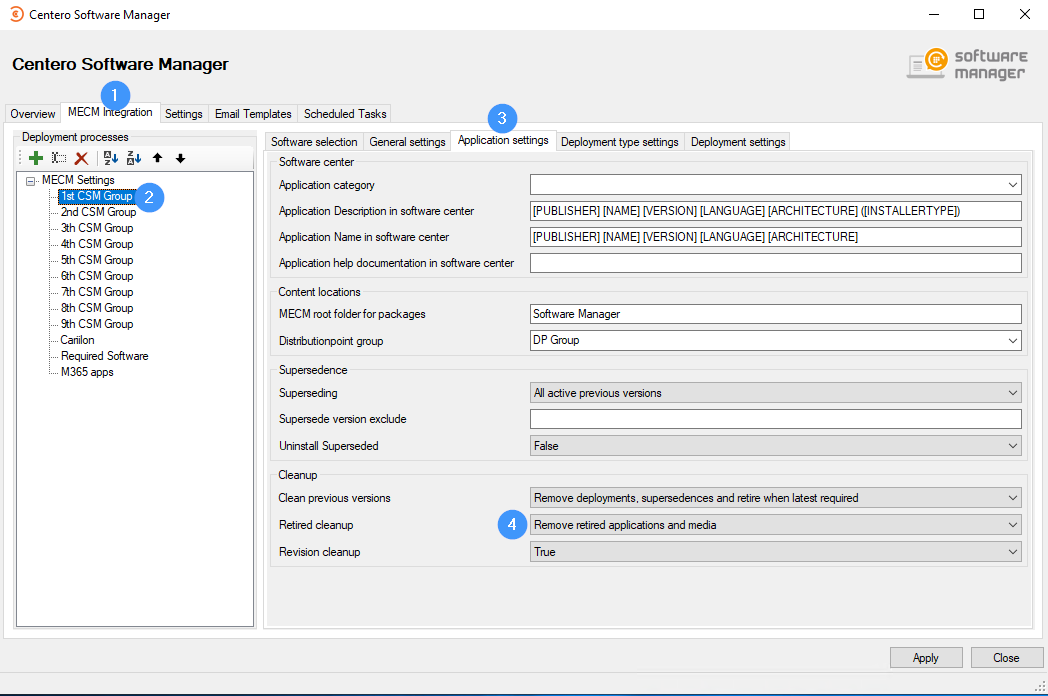
Task: Collapse the MECM Settings tree node
Action: (x=31, y=181)
